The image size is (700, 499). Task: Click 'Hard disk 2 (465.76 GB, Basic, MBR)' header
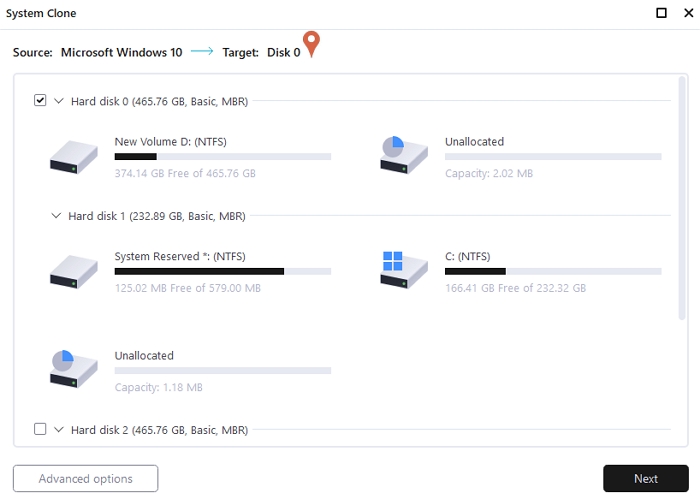pyautogui.click(x=159, y=430)
